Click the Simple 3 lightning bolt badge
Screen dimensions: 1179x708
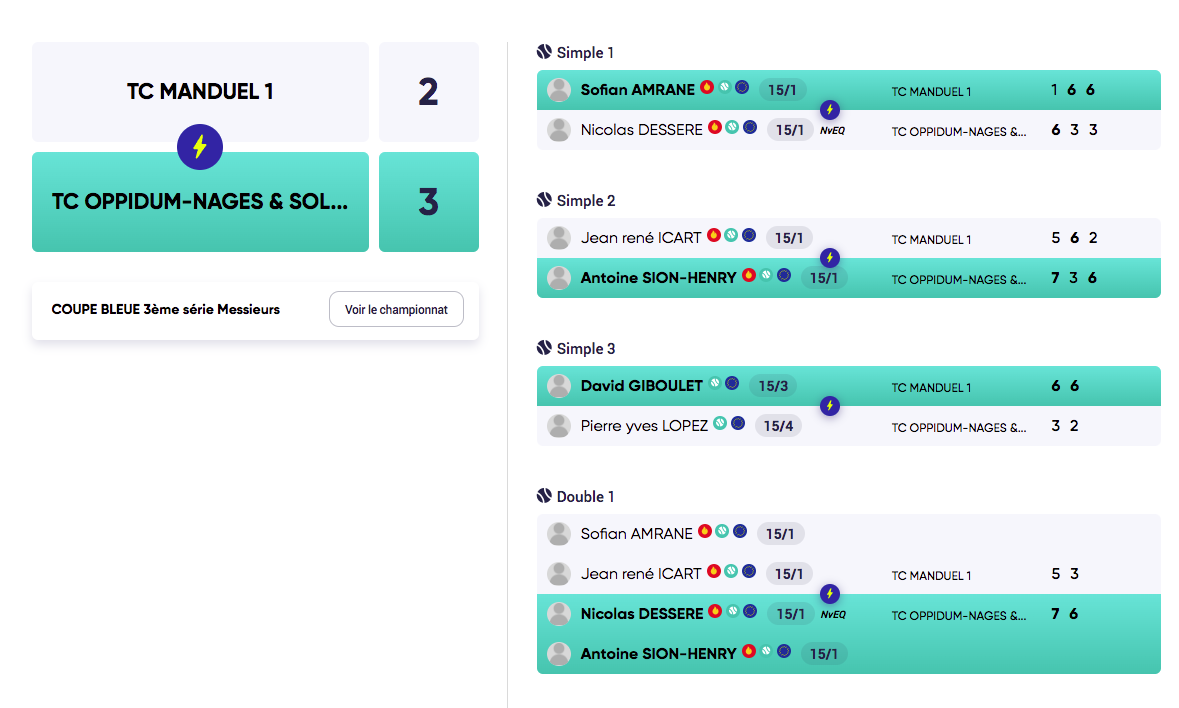(829, 406)
